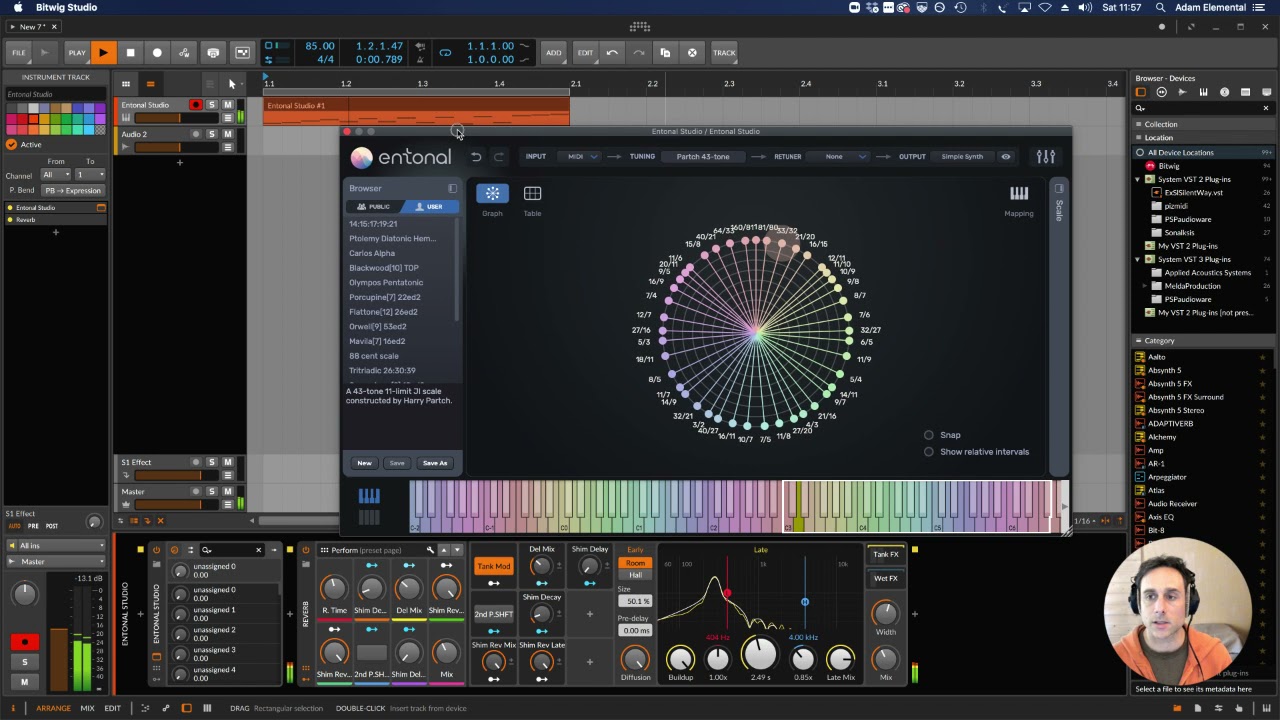The image size is (1280, 720).
Task: Switch to the MIX panel view
Action: tap(87, 708)
